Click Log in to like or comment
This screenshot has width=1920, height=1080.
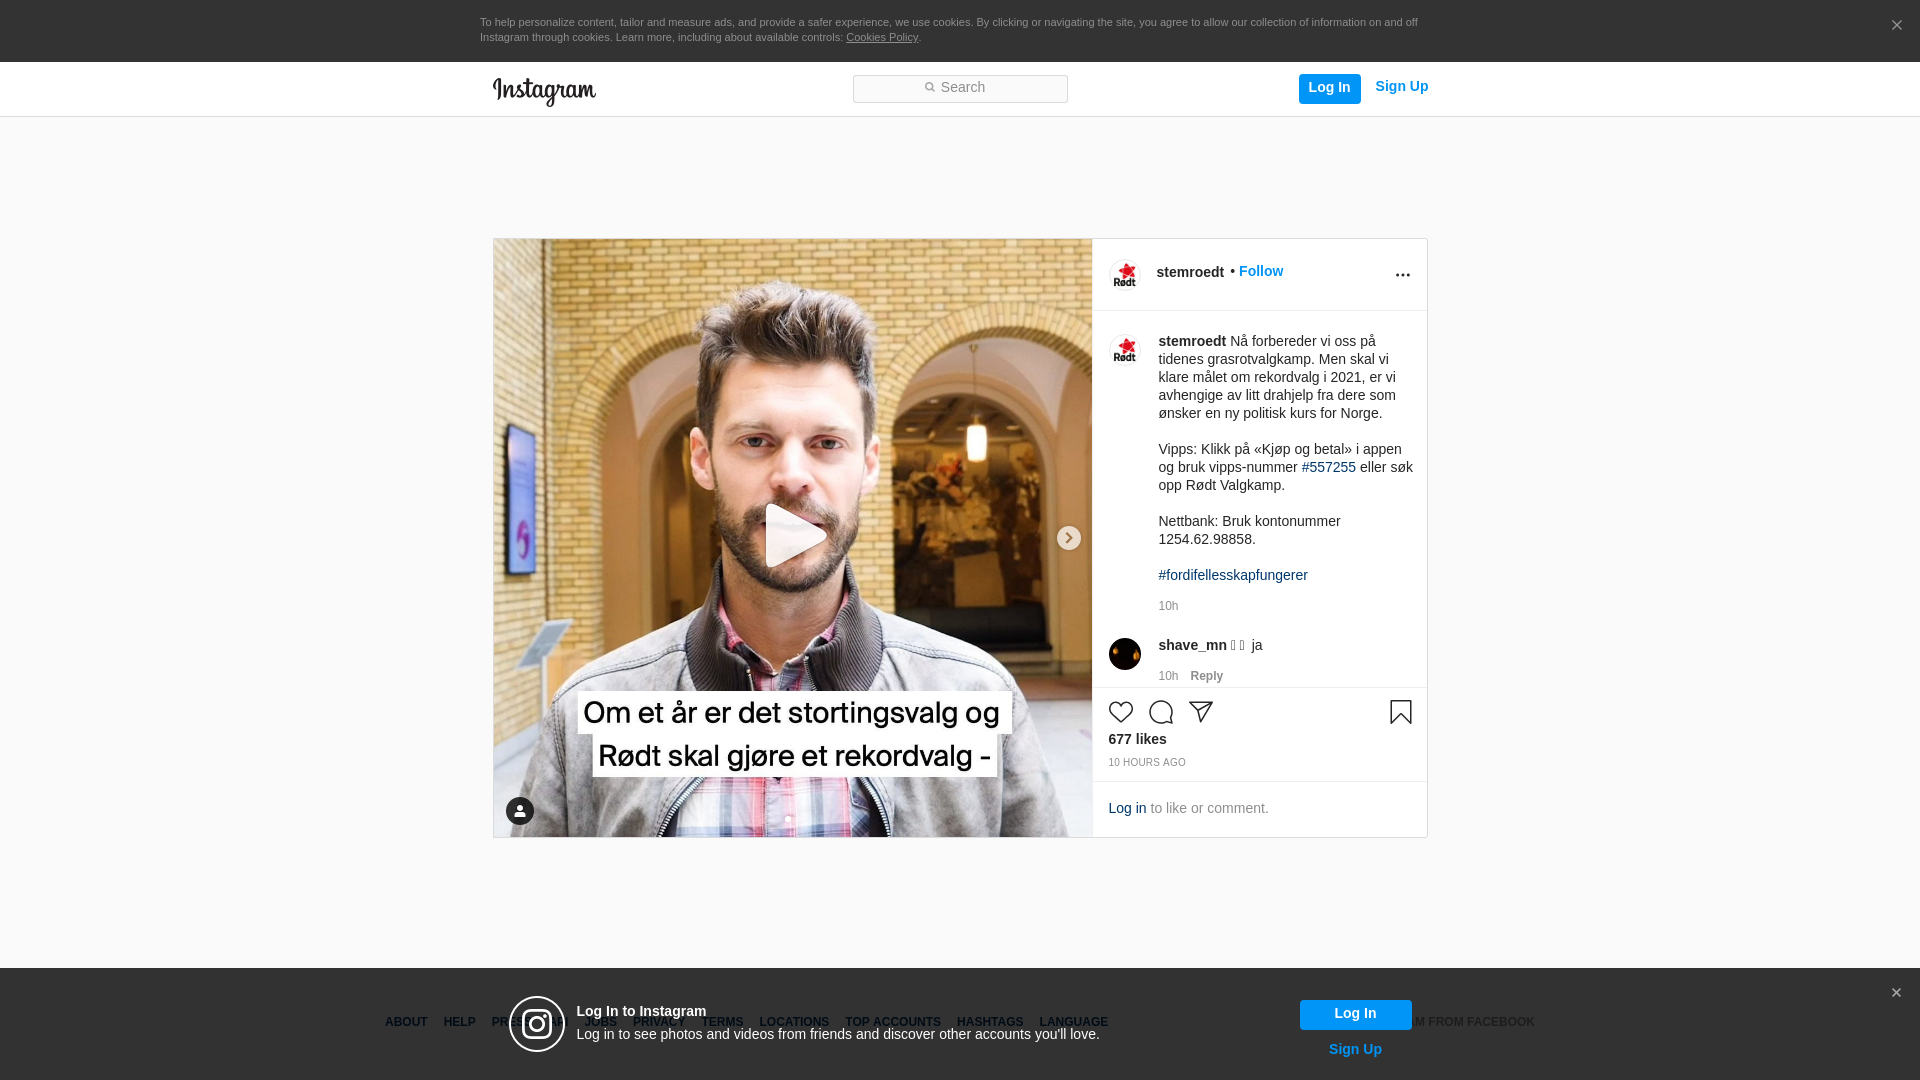tap(1128, 809)
